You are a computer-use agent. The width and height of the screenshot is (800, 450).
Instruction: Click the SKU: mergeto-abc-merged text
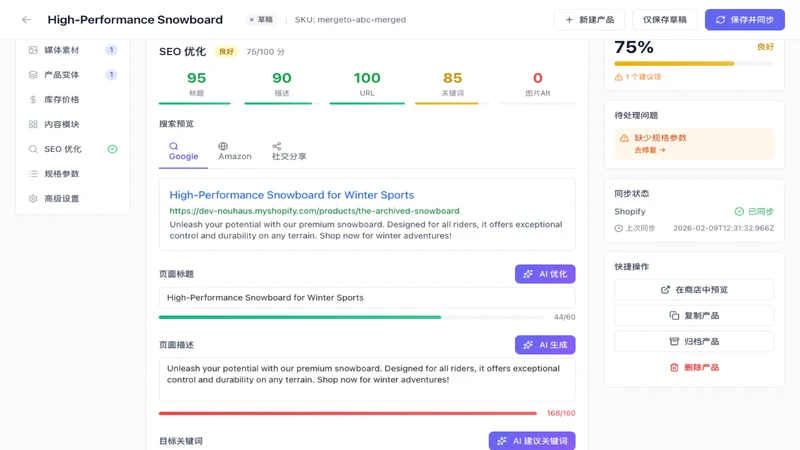(x=351, y=20)
